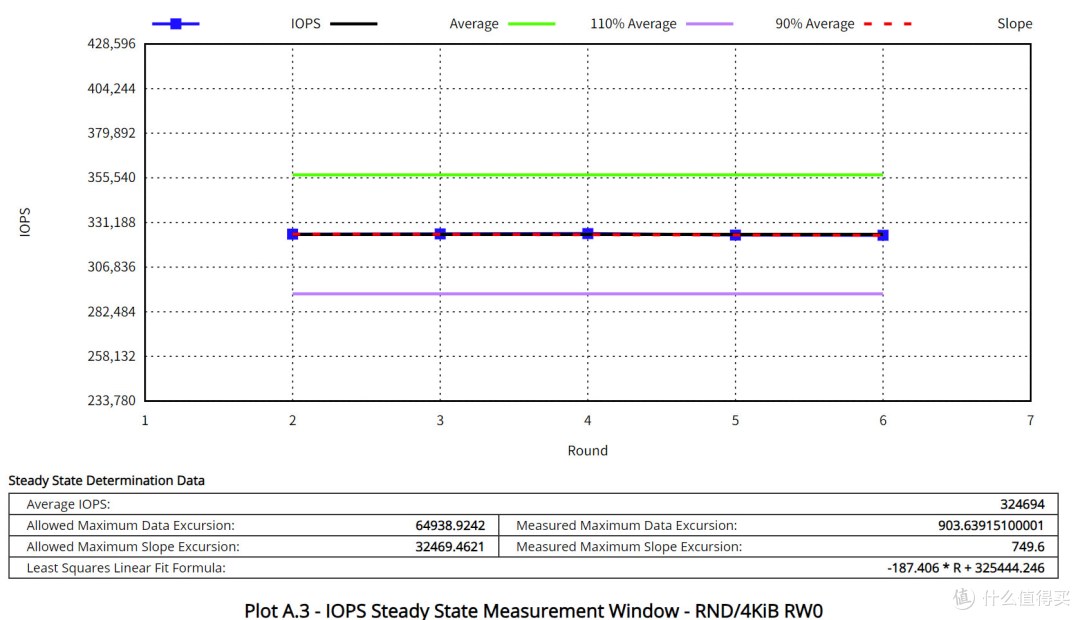1080x620 pixels.
Task: Click the formula -187.406 * R + 325444.246
Action: (x=966, y=568)
